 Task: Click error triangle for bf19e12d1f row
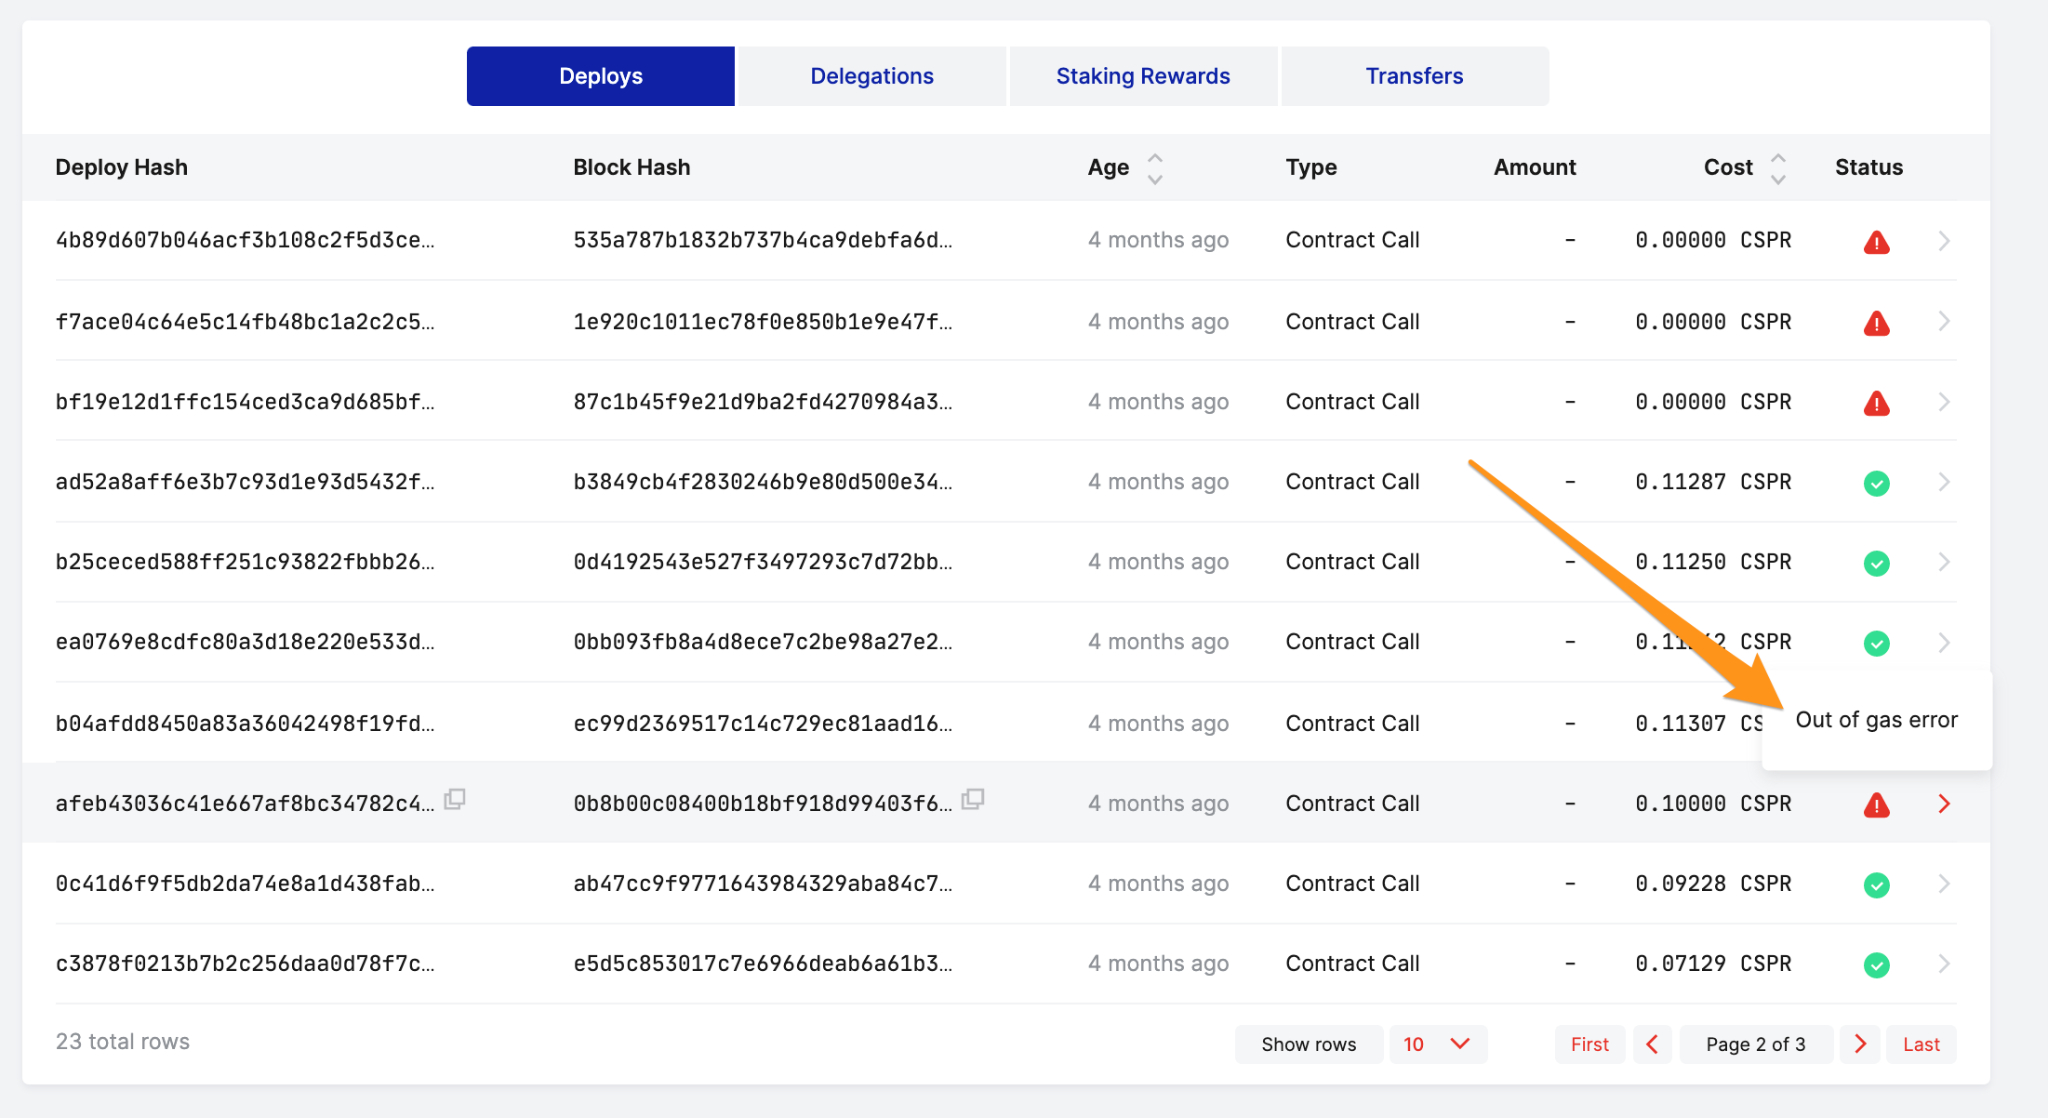point(1876,403)
